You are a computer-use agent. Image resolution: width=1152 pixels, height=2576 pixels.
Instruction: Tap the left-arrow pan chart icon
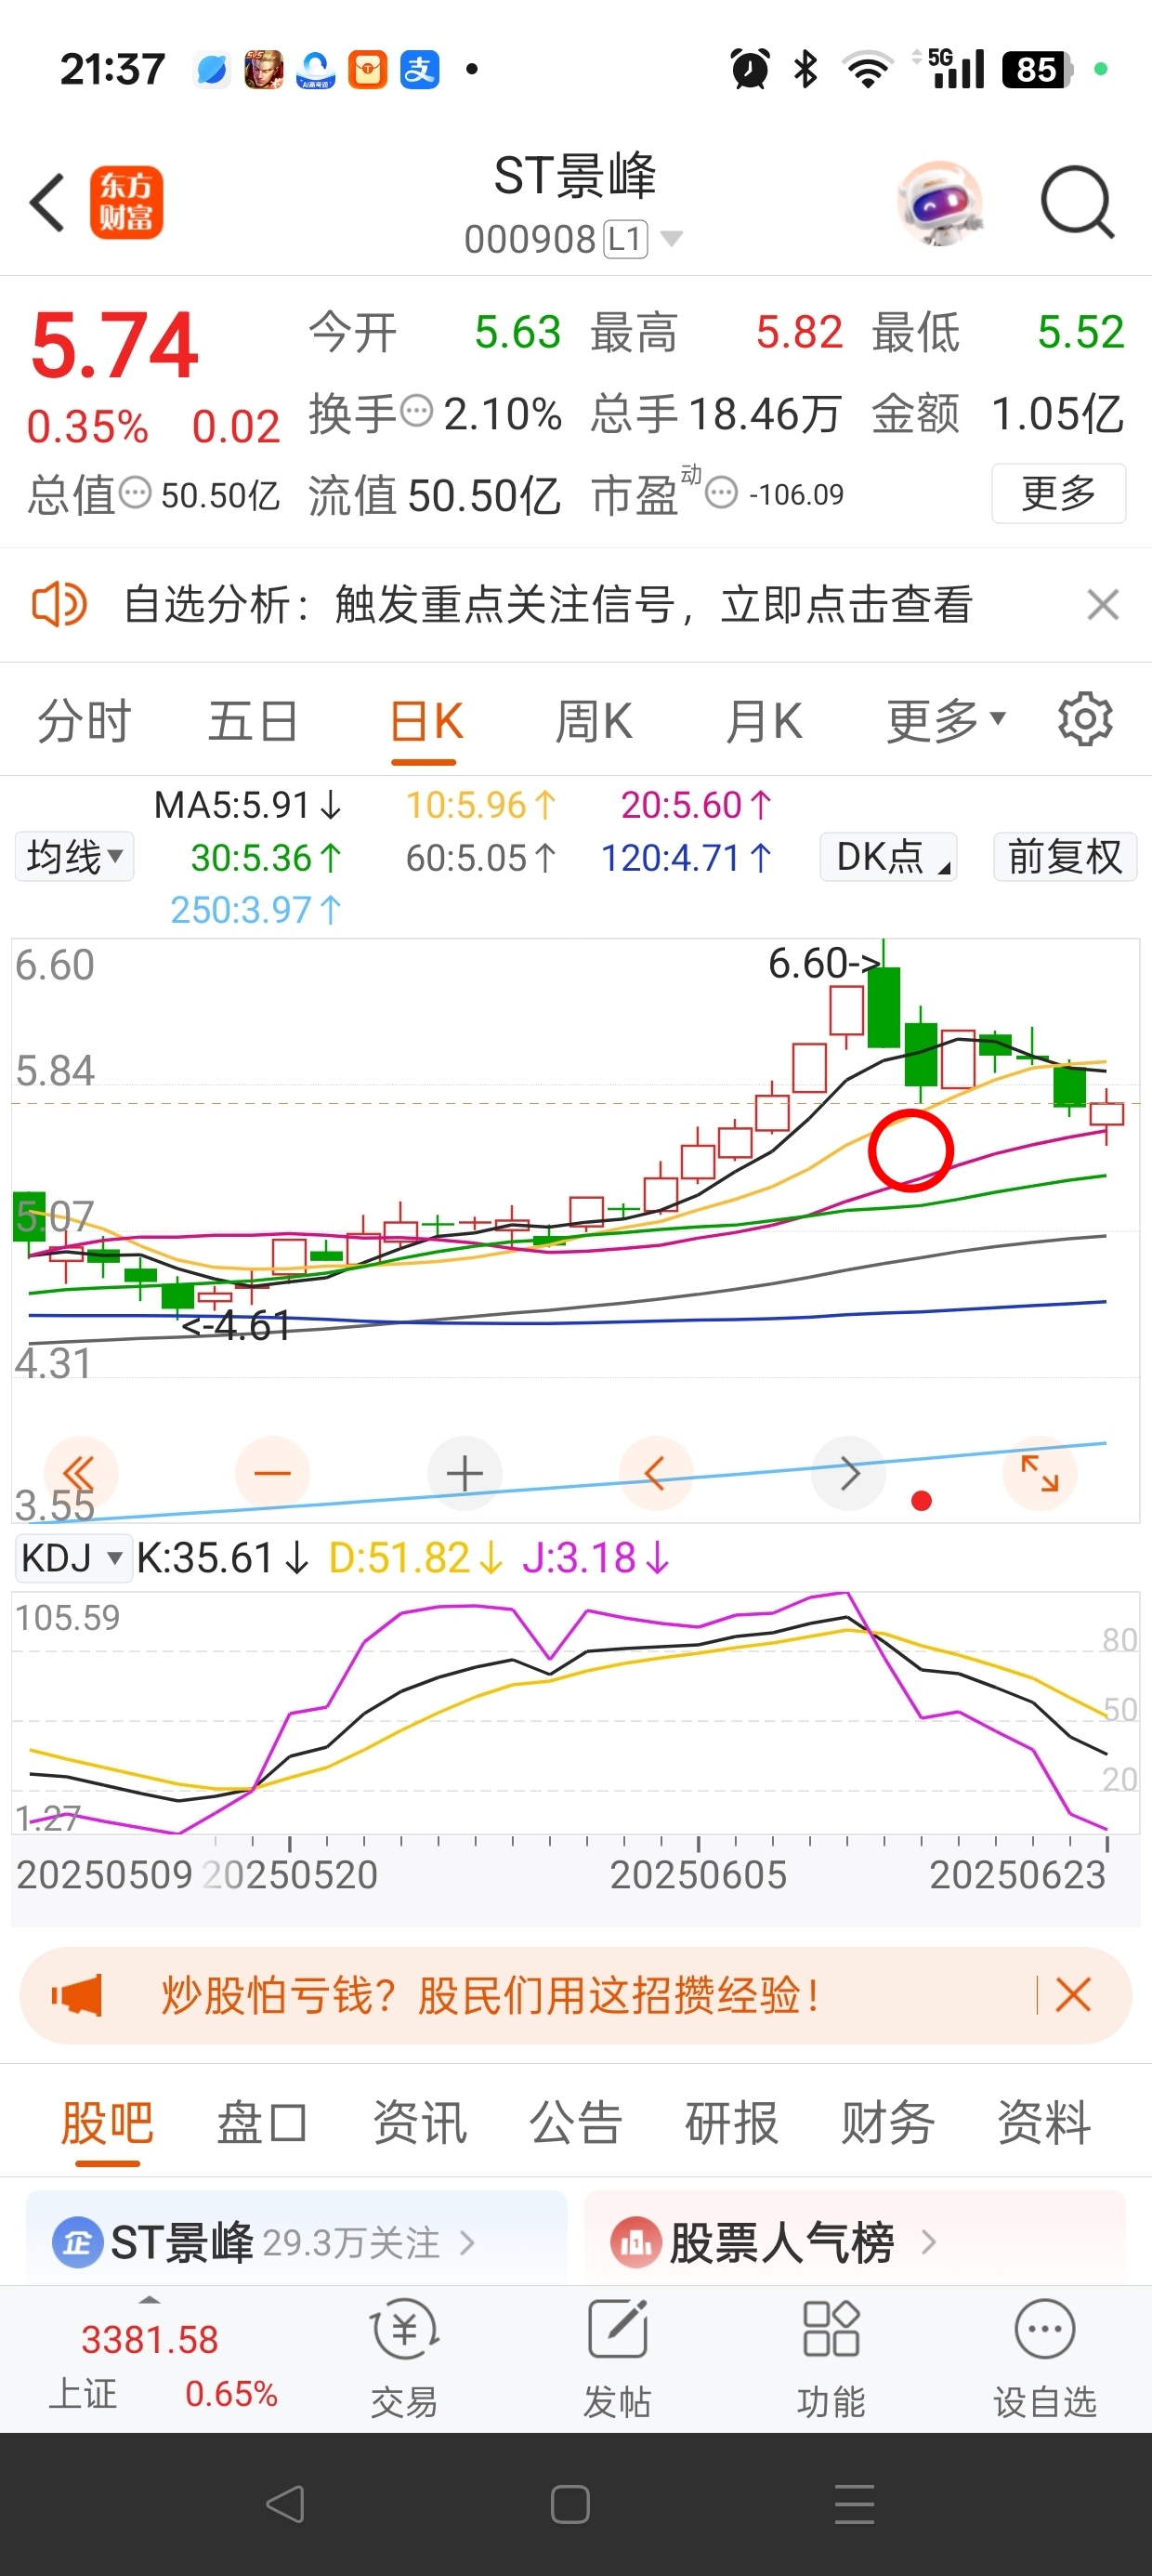pos(656,1473)
